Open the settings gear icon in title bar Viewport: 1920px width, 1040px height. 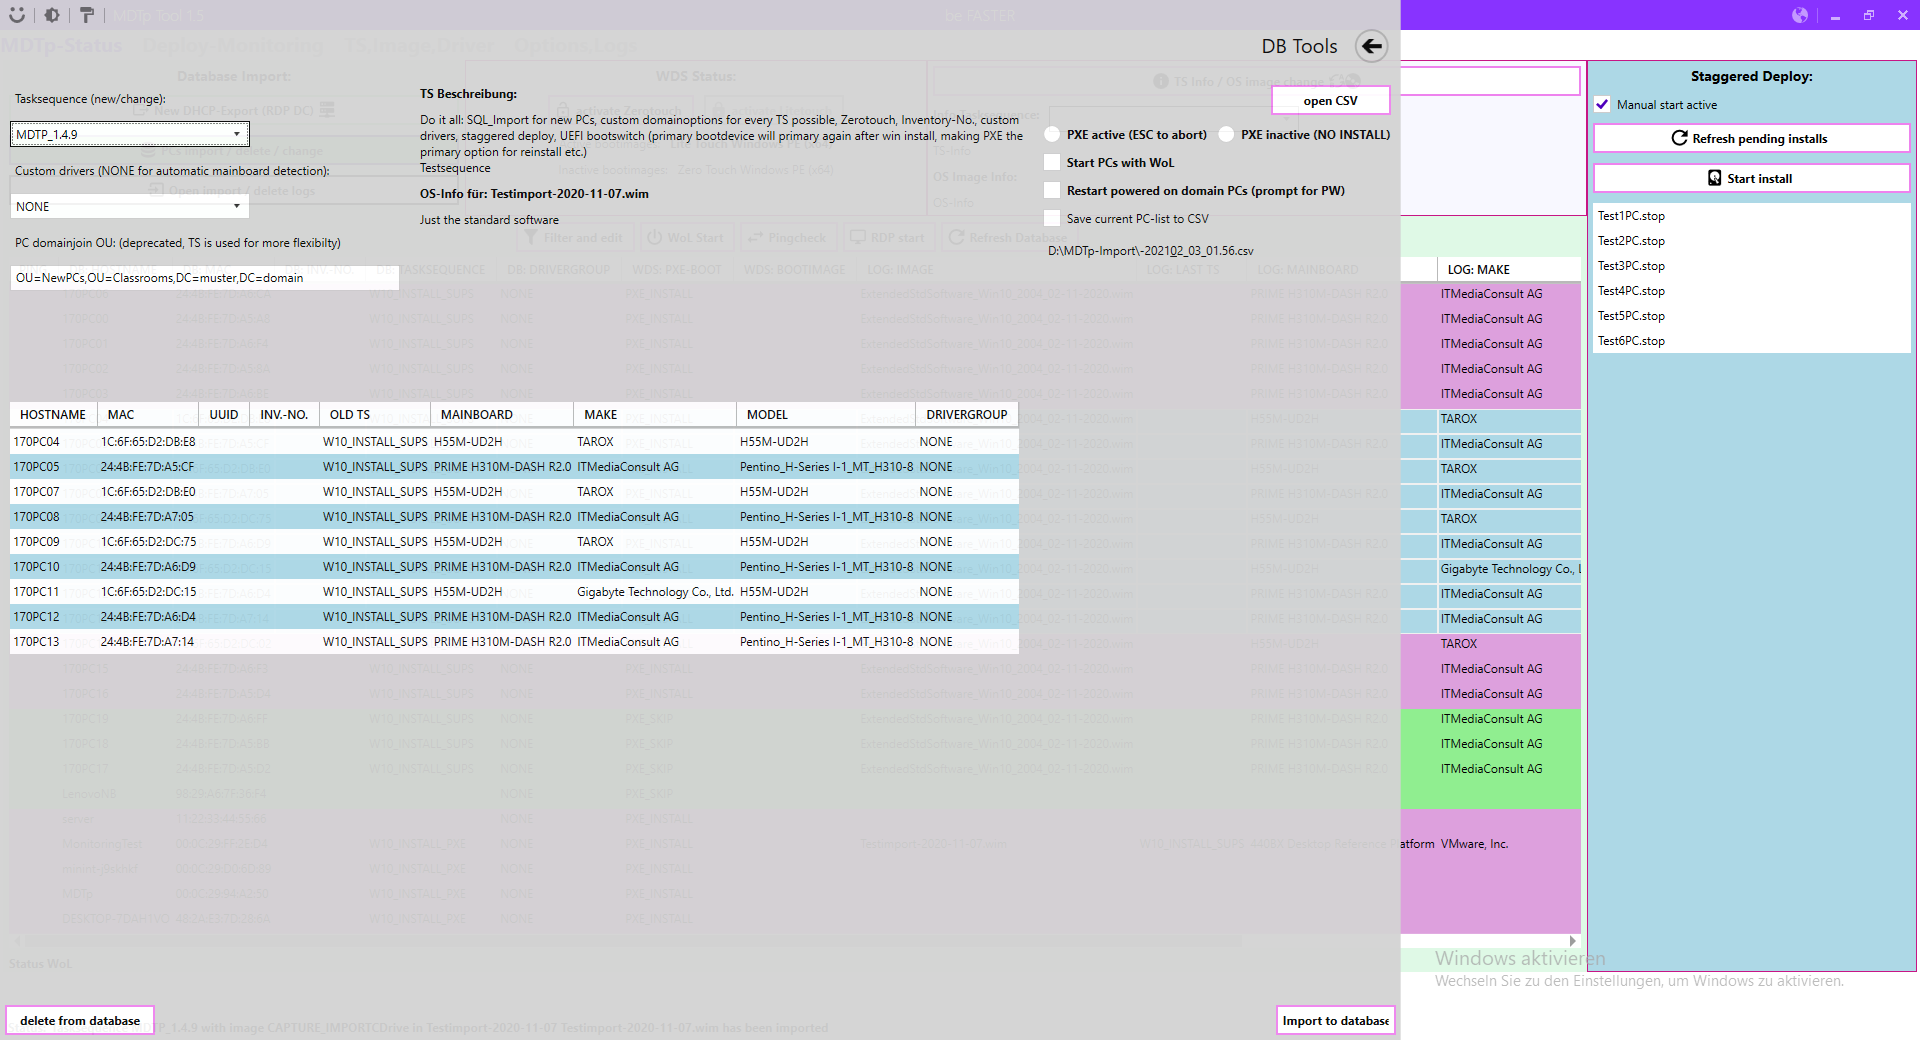pyautogui.click(x=52, y=15)
